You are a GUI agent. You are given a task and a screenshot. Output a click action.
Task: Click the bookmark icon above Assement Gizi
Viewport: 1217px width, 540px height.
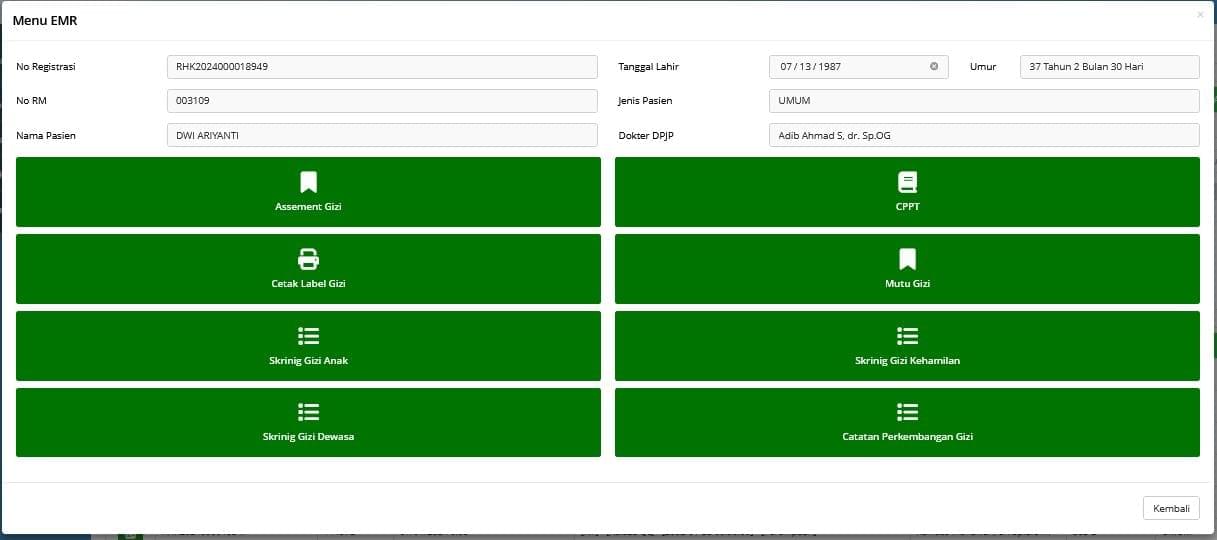308,182
